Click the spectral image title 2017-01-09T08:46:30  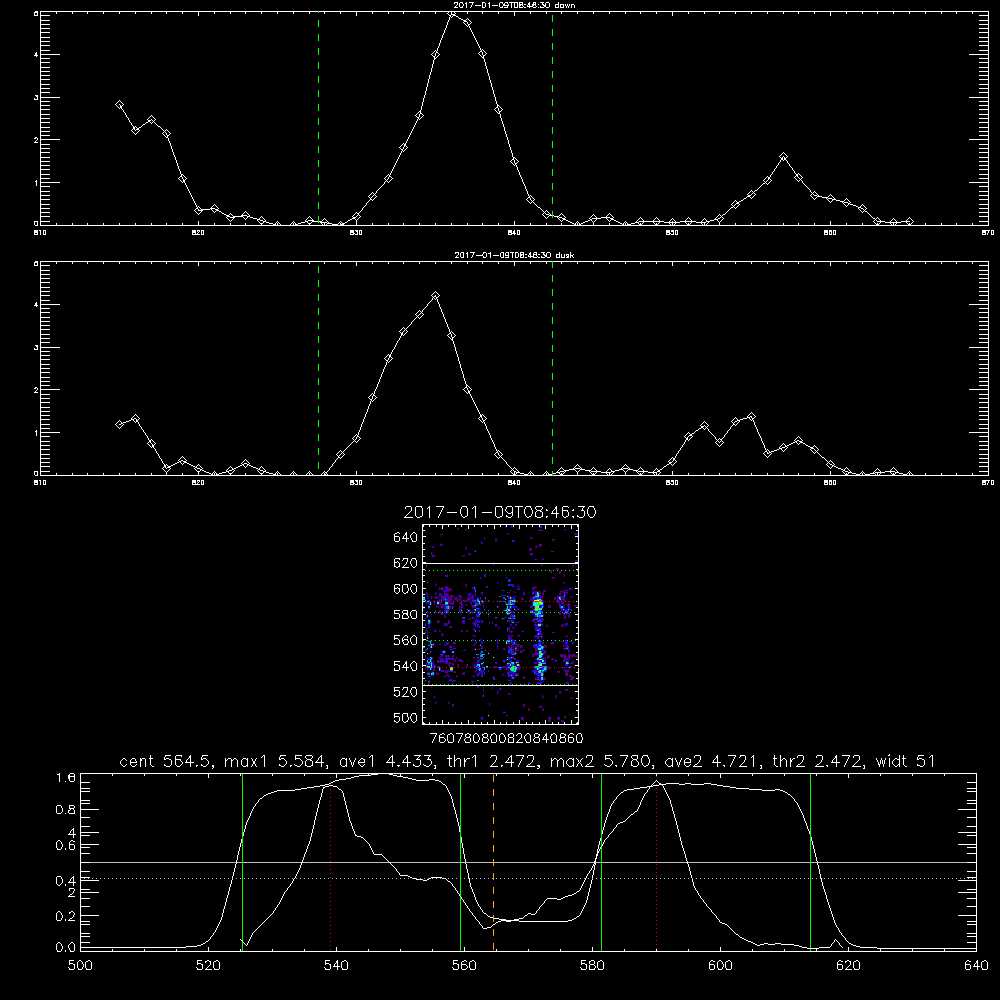[x=500, y=512]
